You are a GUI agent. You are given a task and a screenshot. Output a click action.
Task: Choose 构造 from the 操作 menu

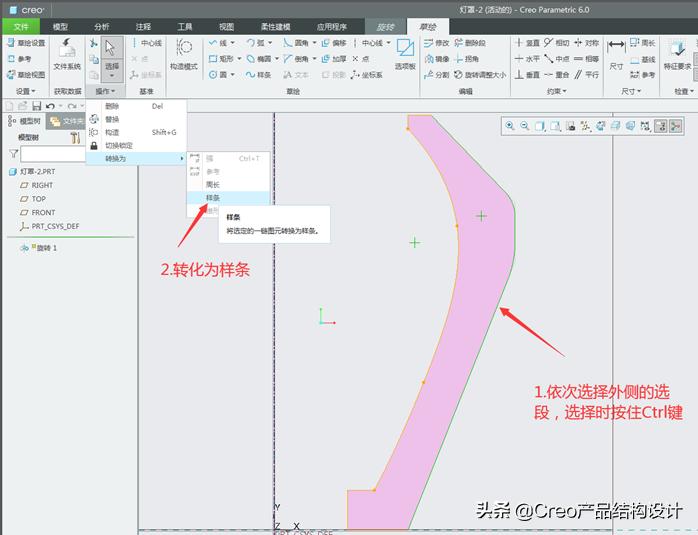(136, 132)
